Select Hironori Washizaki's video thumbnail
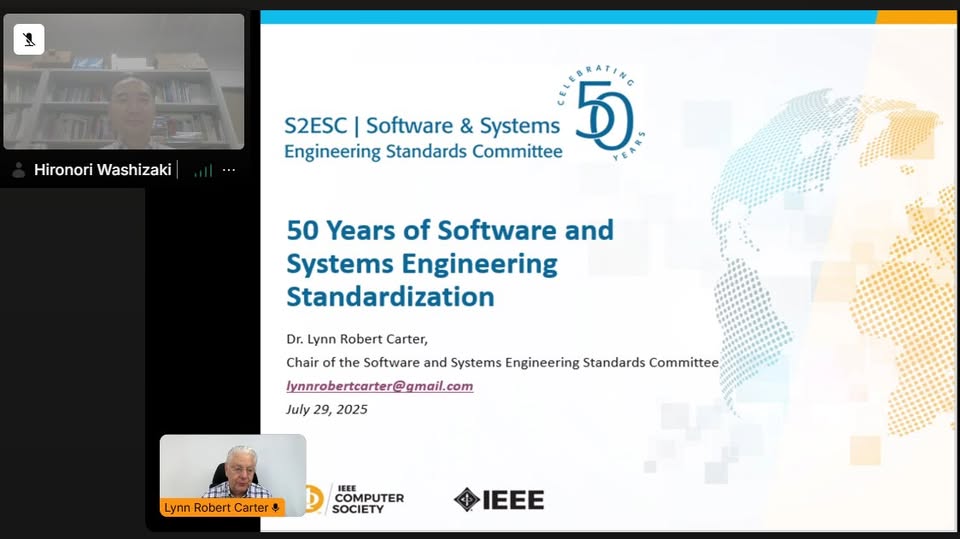The width and height of the screenshot is (960, 539). [124, 81]
